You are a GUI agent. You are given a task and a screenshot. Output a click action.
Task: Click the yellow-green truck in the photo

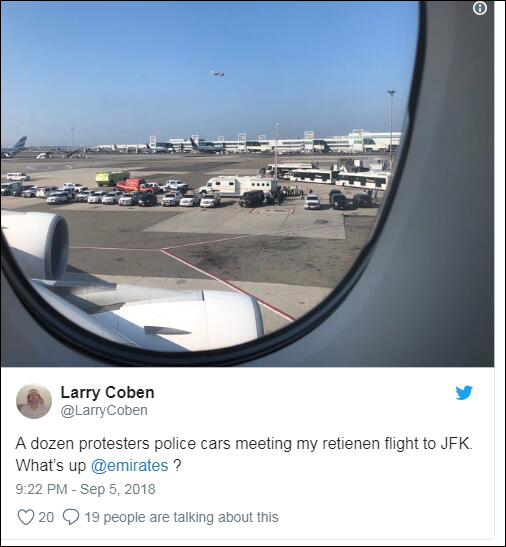coord(112,178)
